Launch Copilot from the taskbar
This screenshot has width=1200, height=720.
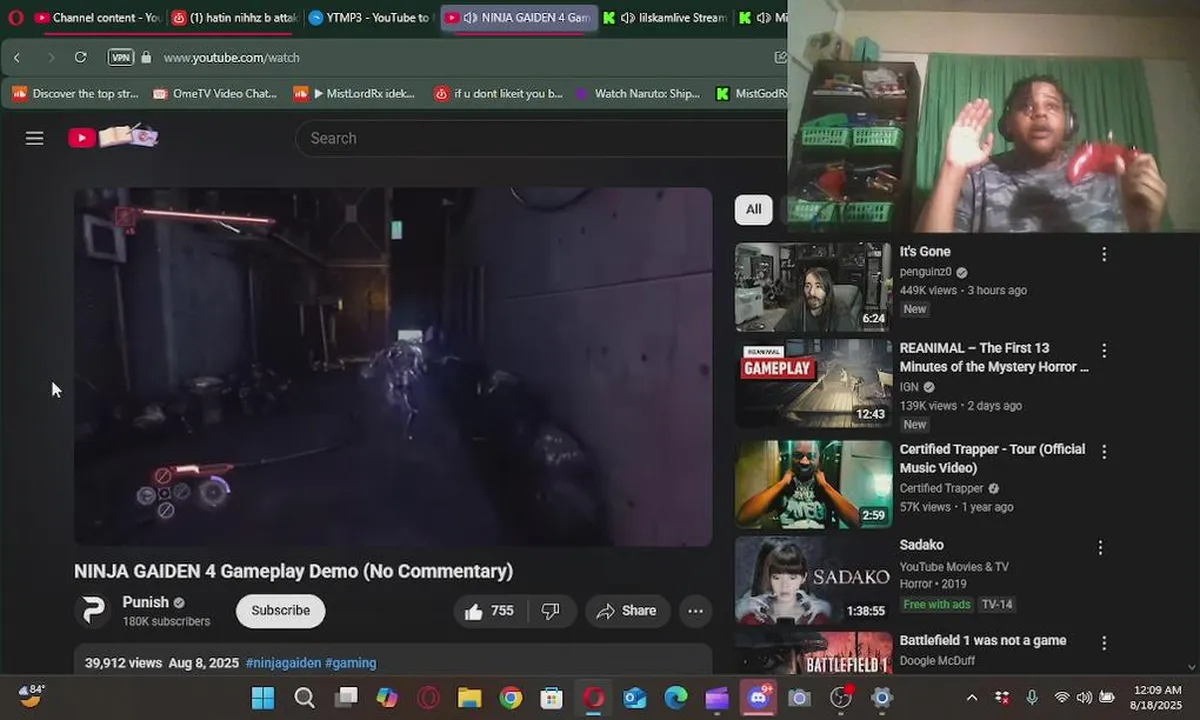click(x=387, y=698)
